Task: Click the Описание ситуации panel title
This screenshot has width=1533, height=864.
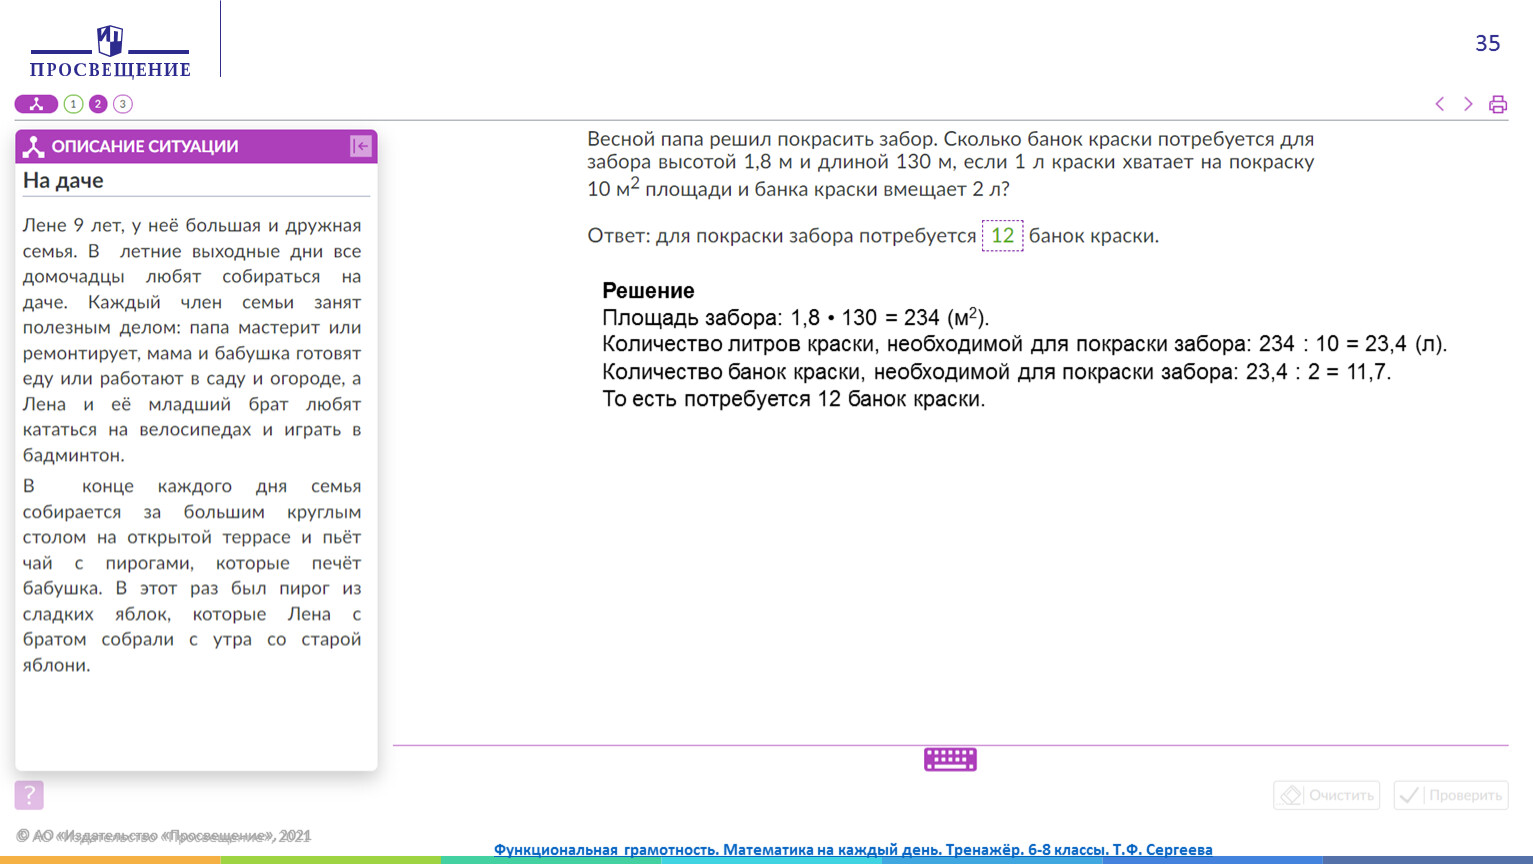Action: 145,146
